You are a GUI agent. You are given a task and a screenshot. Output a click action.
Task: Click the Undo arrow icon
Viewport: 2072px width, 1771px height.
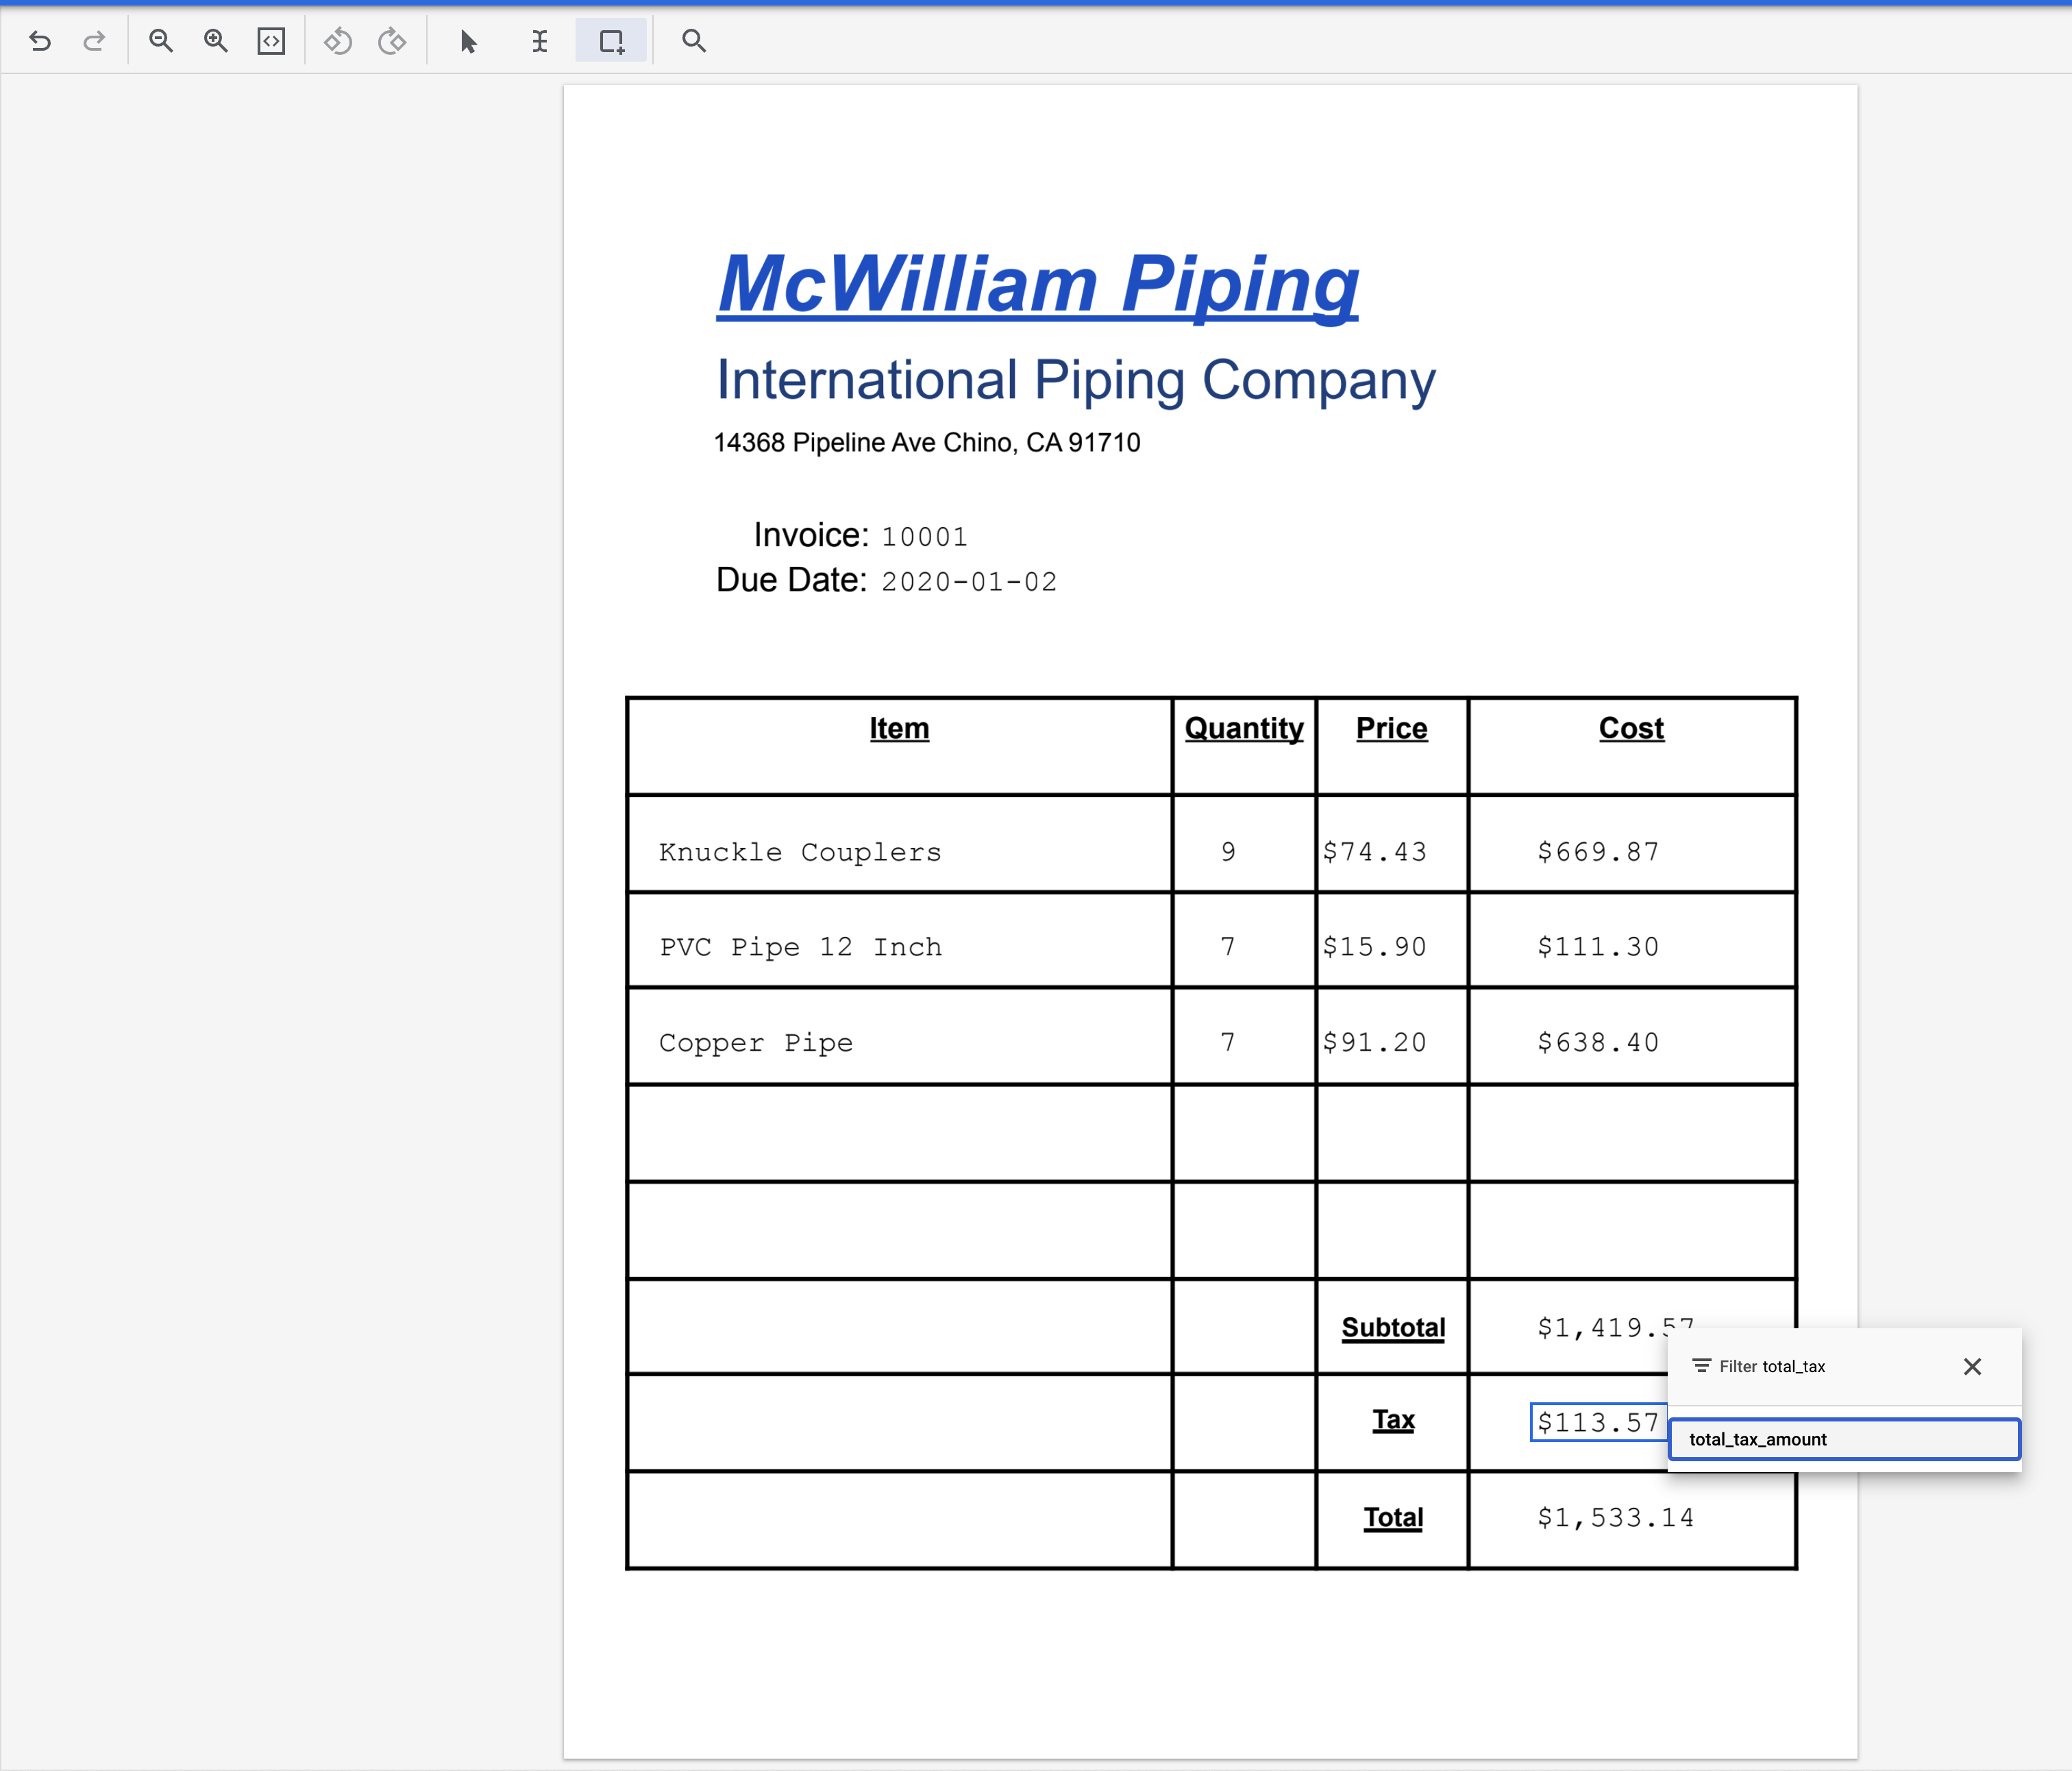[40, 41]
